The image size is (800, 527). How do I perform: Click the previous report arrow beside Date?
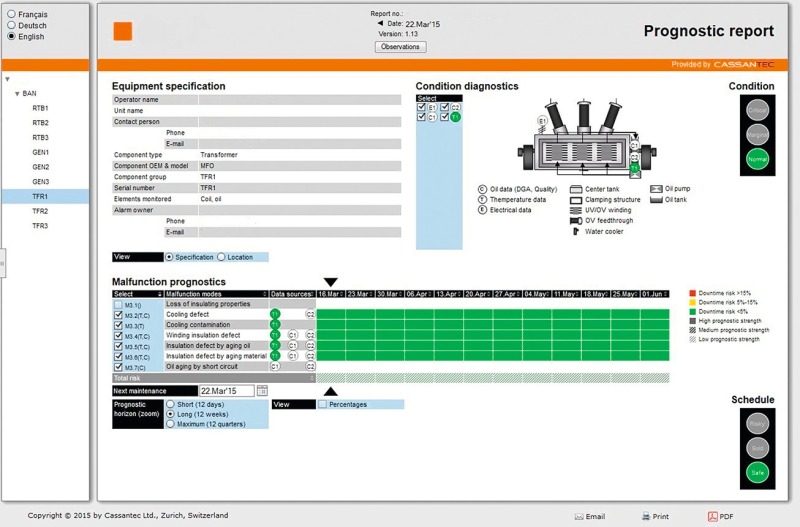click(x=380, y=23)
